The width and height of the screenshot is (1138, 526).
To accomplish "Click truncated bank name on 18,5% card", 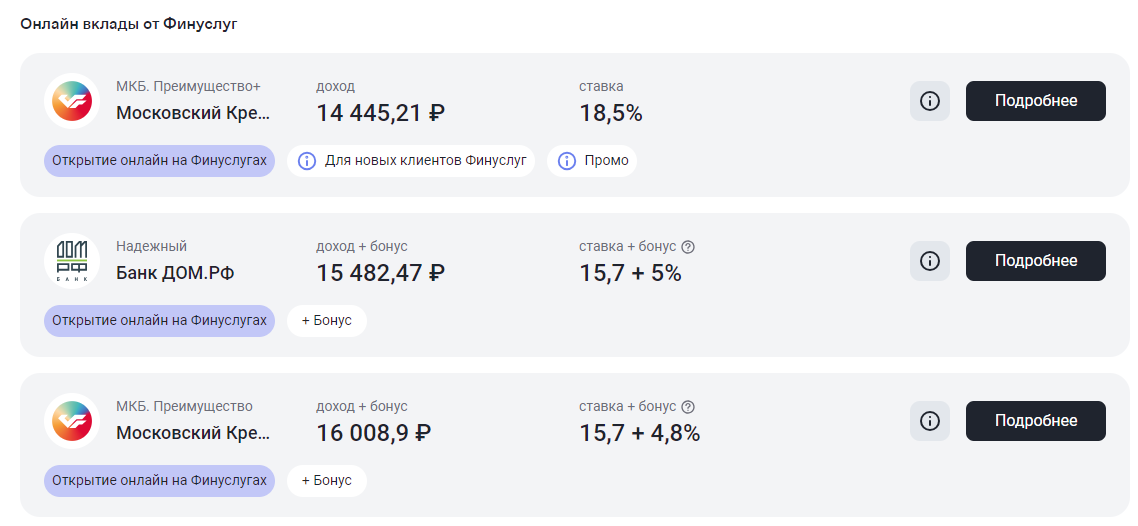I will pos(193,114).
